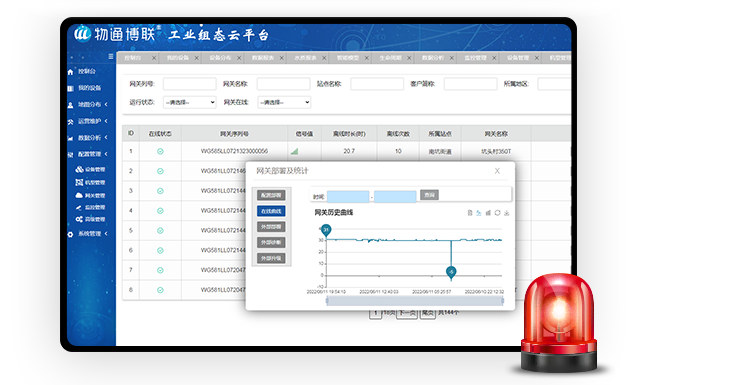Expand the 系统管理 sidebar menu
Viewport: 750px width, 385px height.
coord(89,234)
